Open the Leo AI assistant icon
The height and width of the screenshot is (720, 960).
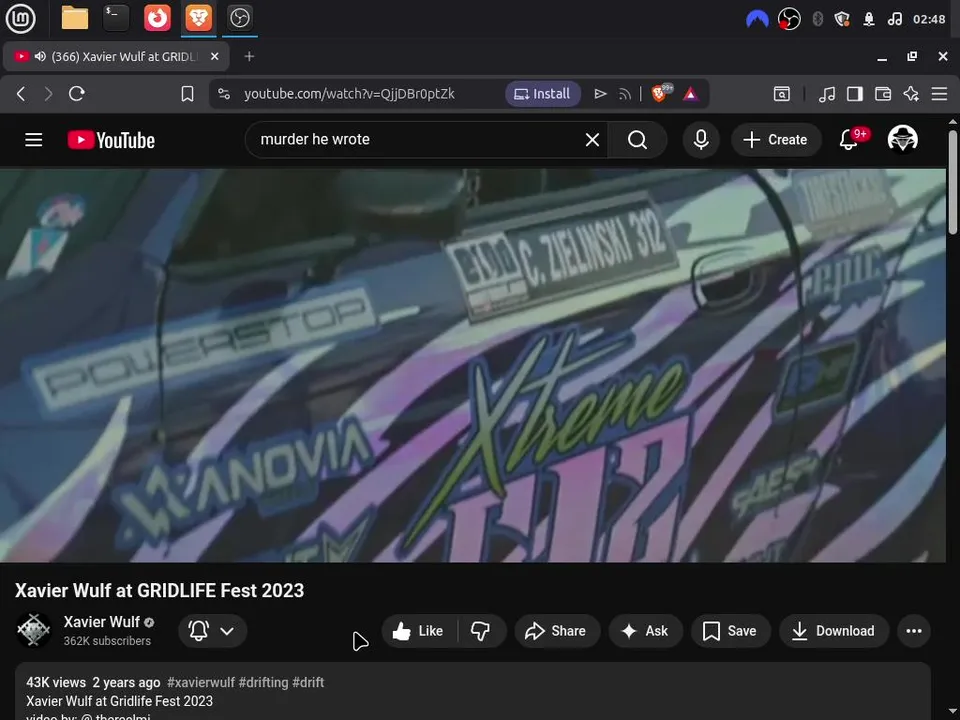click(x=911, y=94)
